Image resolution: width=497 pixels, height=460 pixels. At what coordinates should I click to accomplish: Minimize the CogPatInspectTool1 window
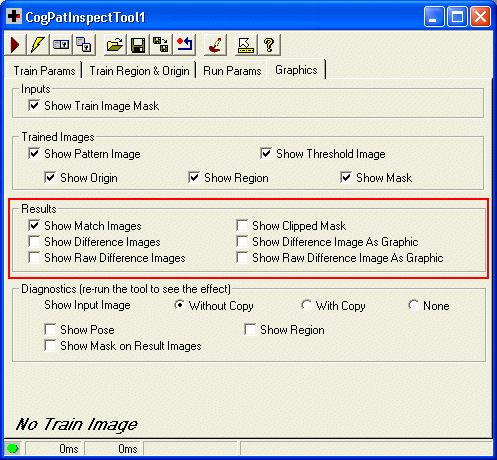(x=434, y=17)
